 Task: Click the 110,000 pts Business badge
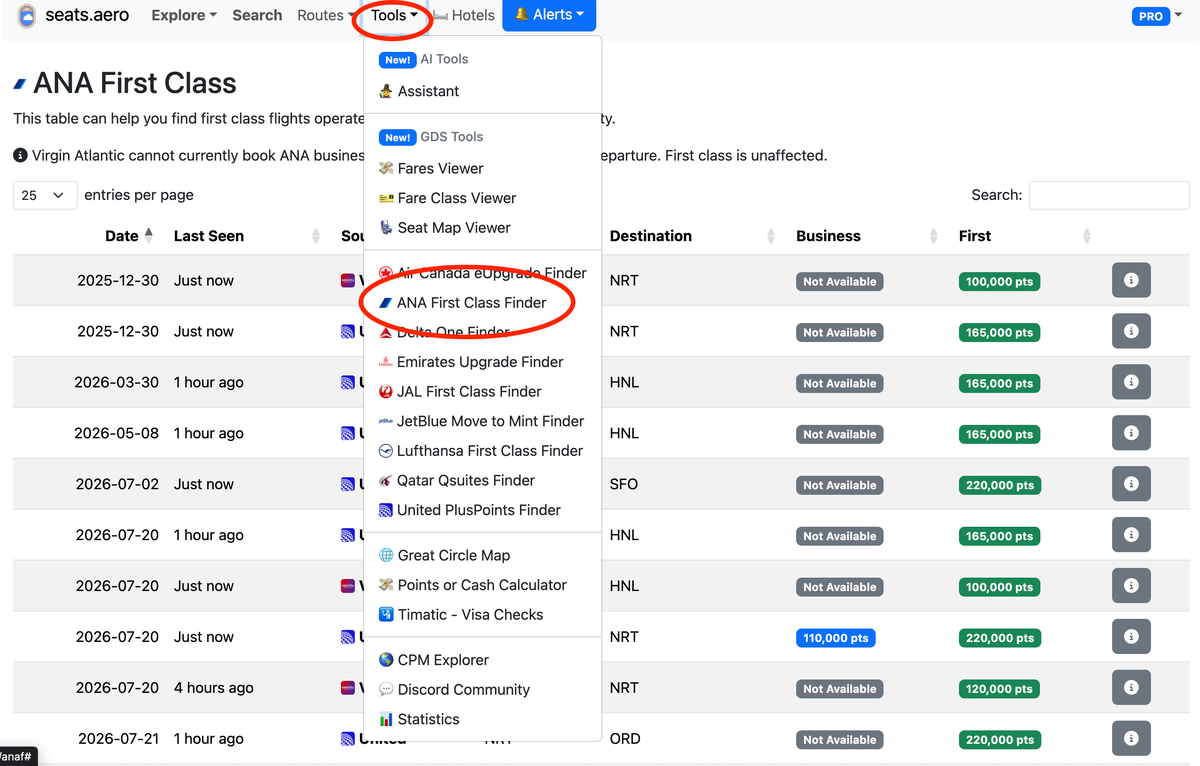pyautogui.click(x=836, y=638)
